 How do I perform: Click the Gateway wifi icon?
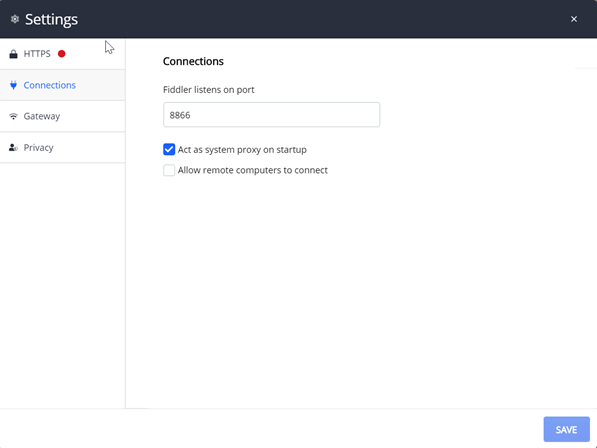(13, 116)
